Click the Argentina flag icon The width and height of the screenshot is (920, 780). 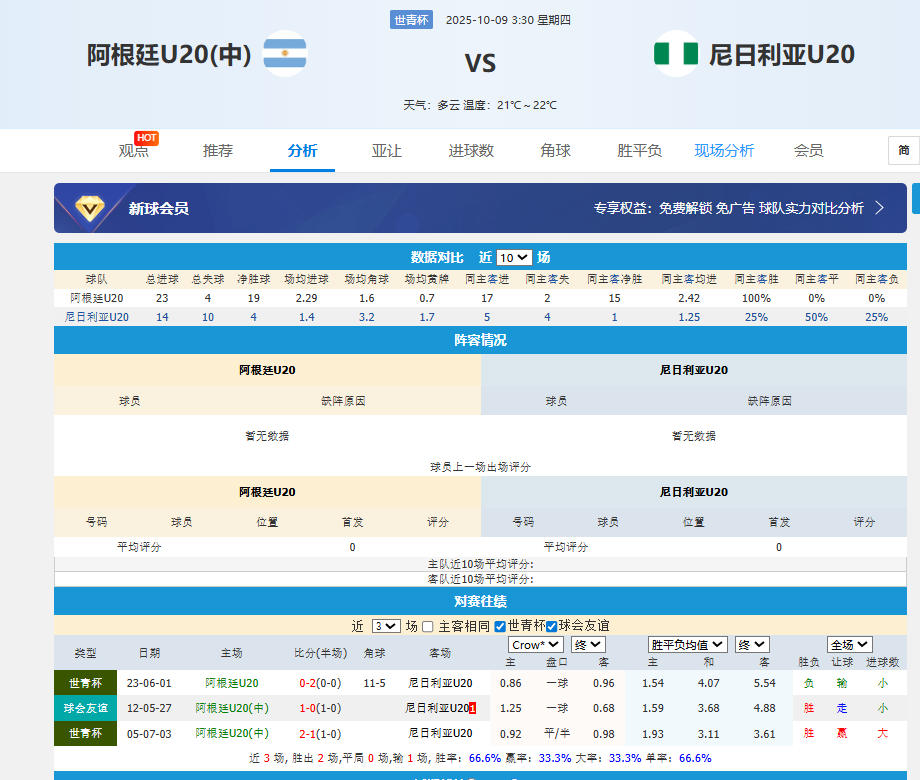285,54
